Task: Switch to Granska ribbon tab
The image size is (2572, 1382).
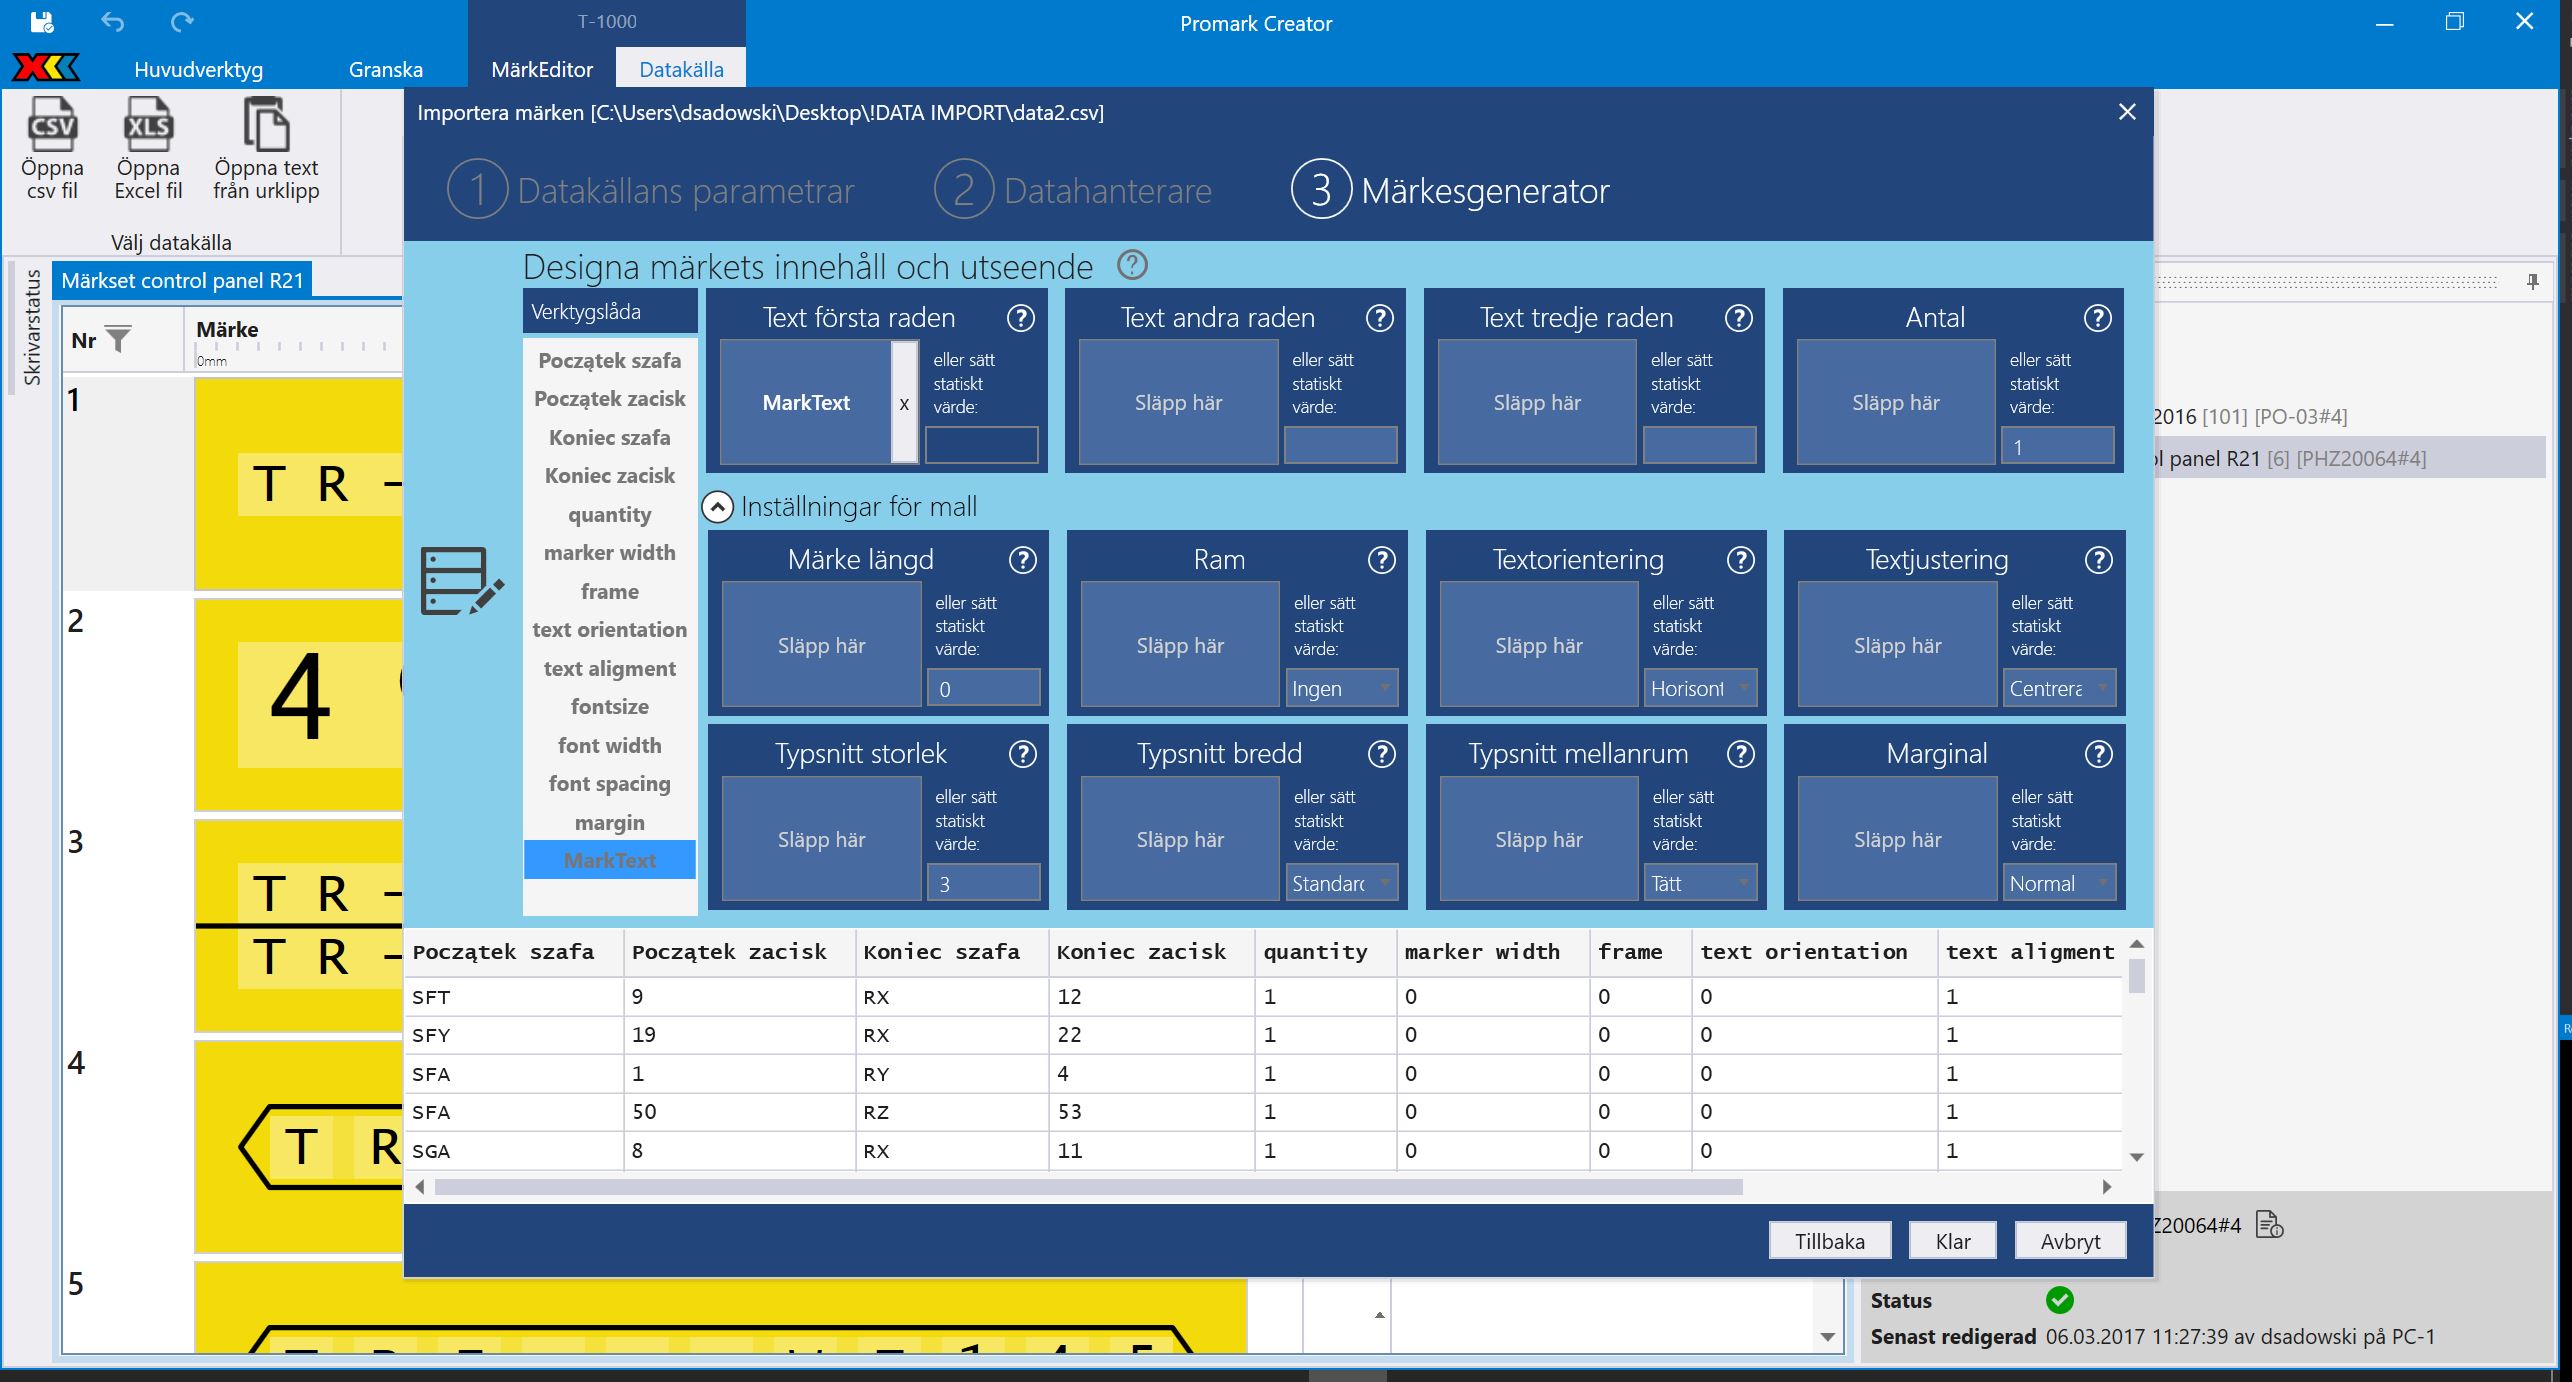Action: [x=386, y=69]
